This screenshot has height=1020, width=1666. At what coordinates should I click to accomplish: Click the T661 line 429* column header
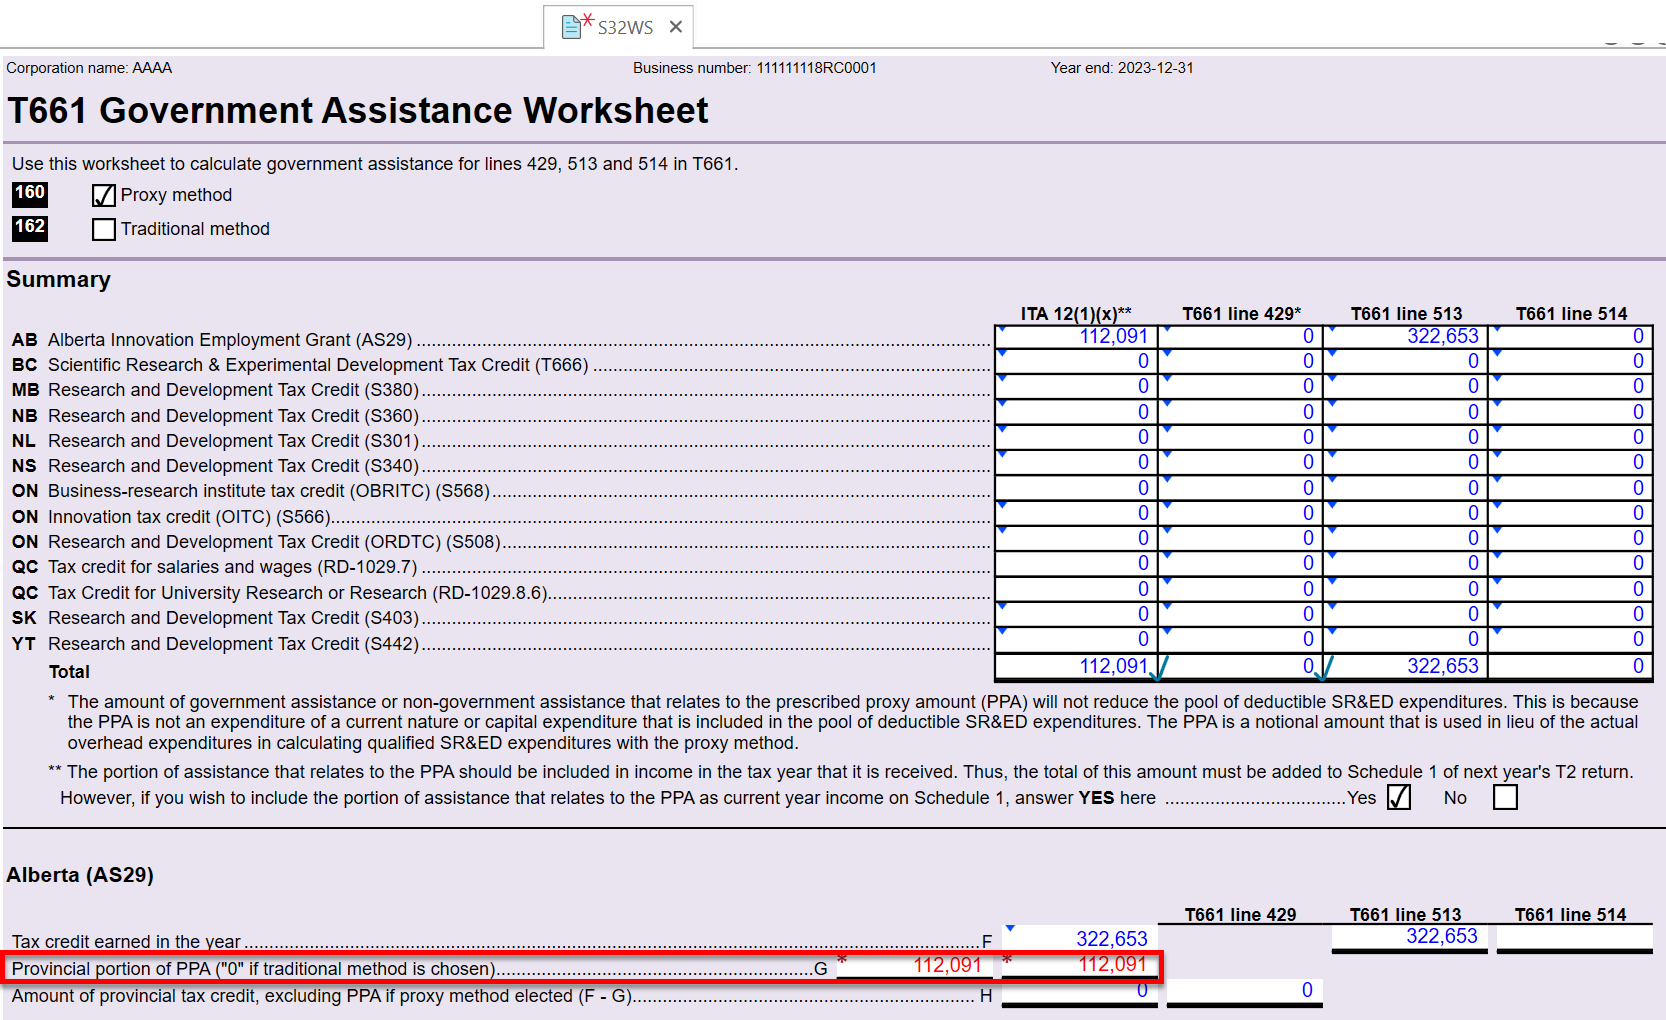1241,314
